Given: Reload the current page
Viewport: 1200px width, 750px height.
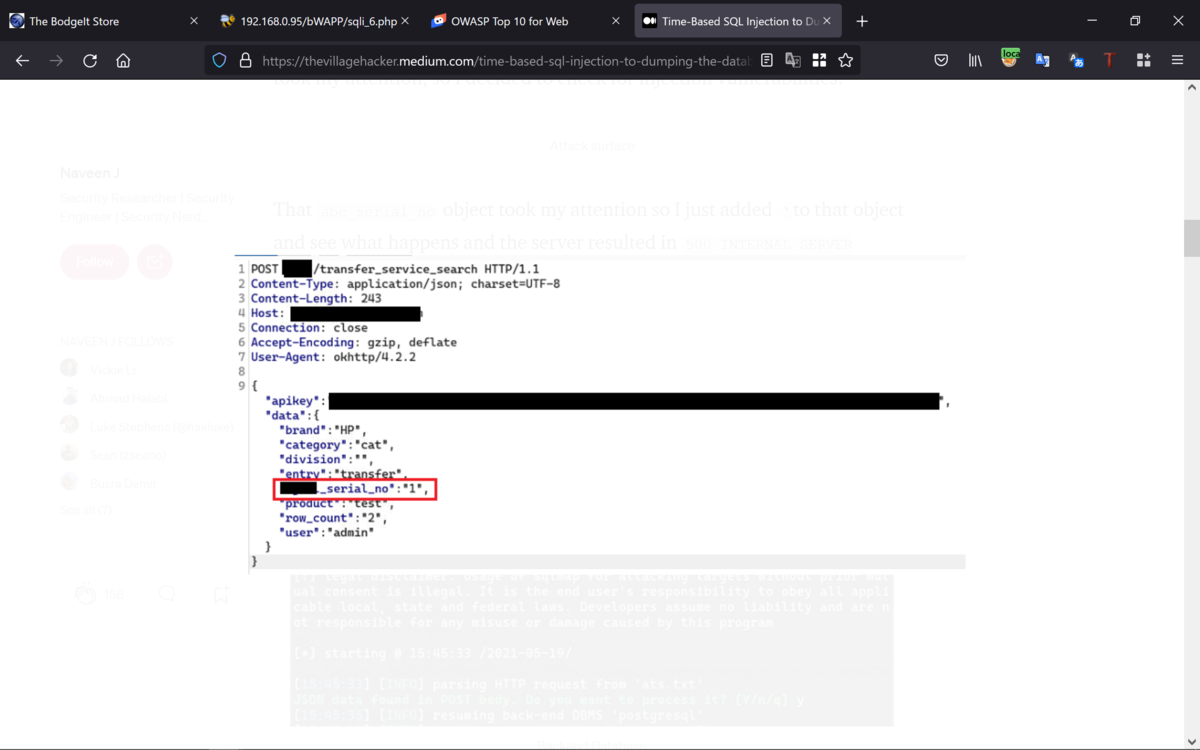Looking at the screenshot, I should 90,61.
